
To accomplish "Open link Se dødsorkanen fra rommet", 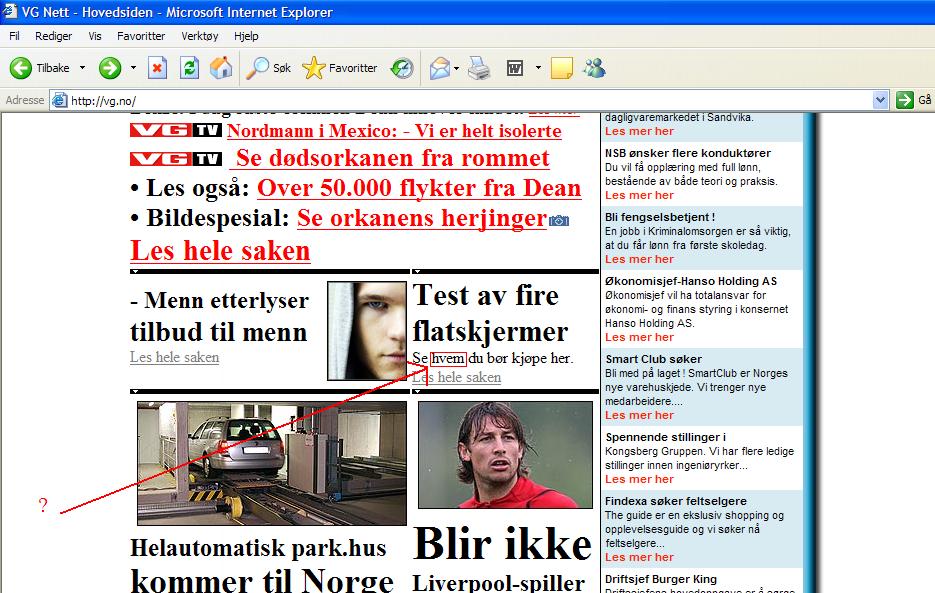I will 392,158.
